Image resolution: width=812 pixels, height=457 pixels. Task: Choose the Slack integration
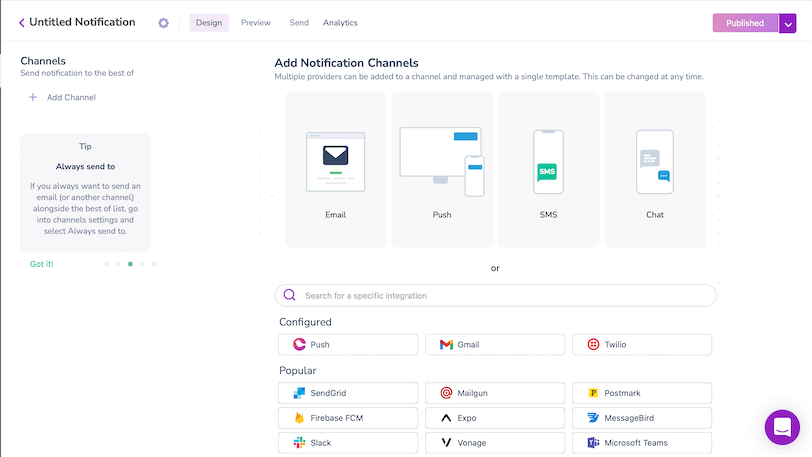[348, 442]
